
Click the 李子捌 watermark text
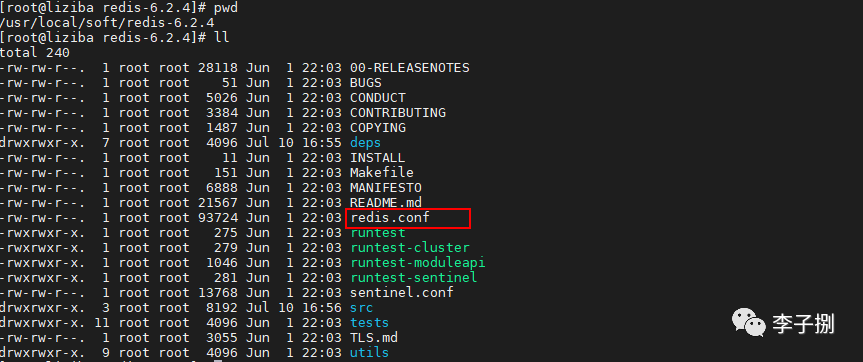[804, 323]
